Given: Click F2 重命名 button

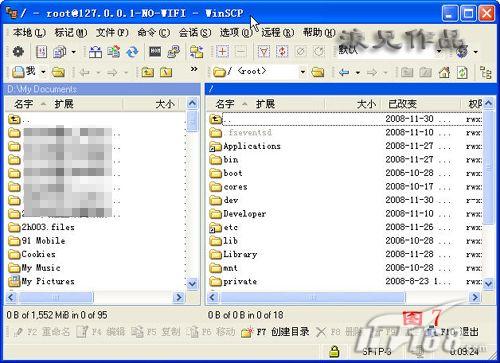Looking at the screenshot, I should pos(42,332).
